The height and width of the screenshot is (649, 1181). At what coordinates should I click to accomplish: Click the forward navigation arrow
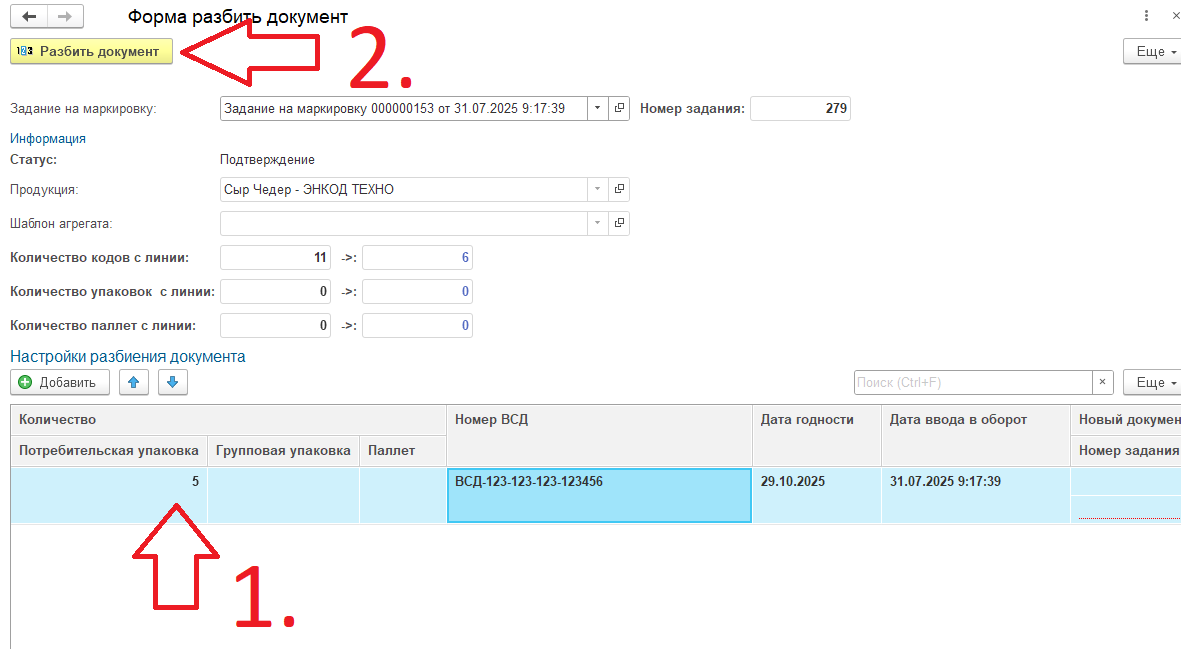coord(65,17)
